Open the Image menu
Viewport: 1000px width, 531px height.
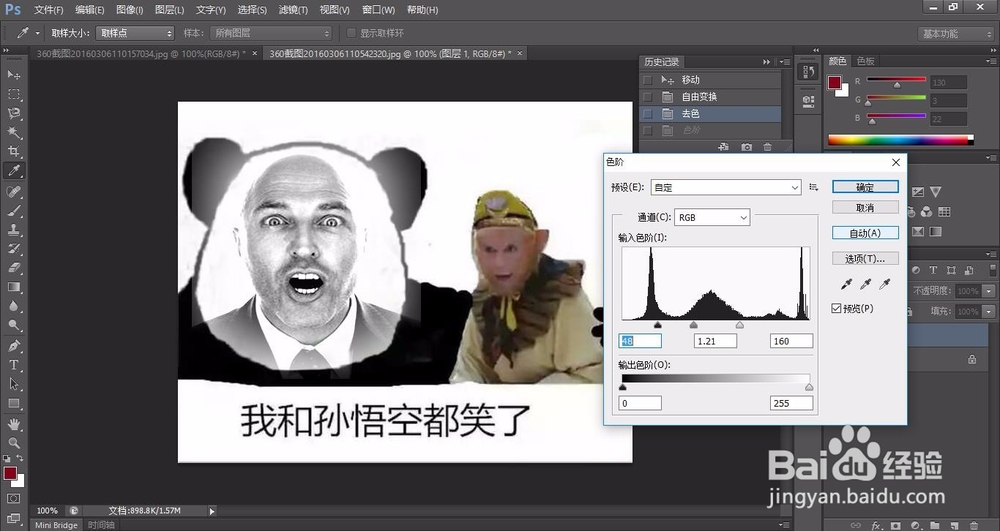click(129, 10)
